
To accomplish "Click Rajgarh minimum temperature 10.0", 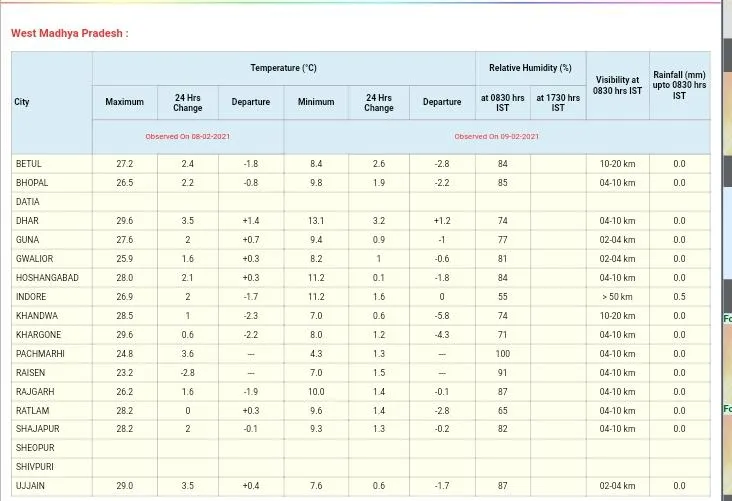I will [x=316, y=392].
